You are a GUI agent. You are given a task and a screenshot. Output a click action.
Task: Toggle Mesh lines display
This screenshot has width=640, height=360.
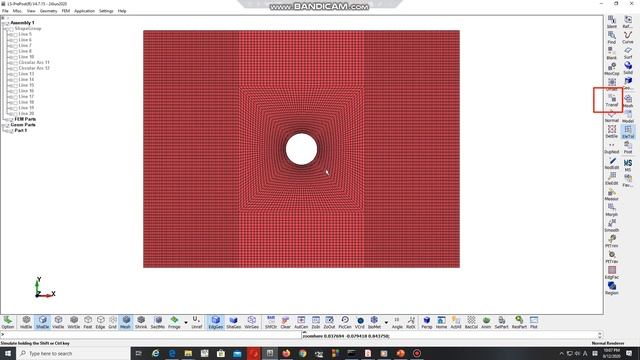point(126,322)
